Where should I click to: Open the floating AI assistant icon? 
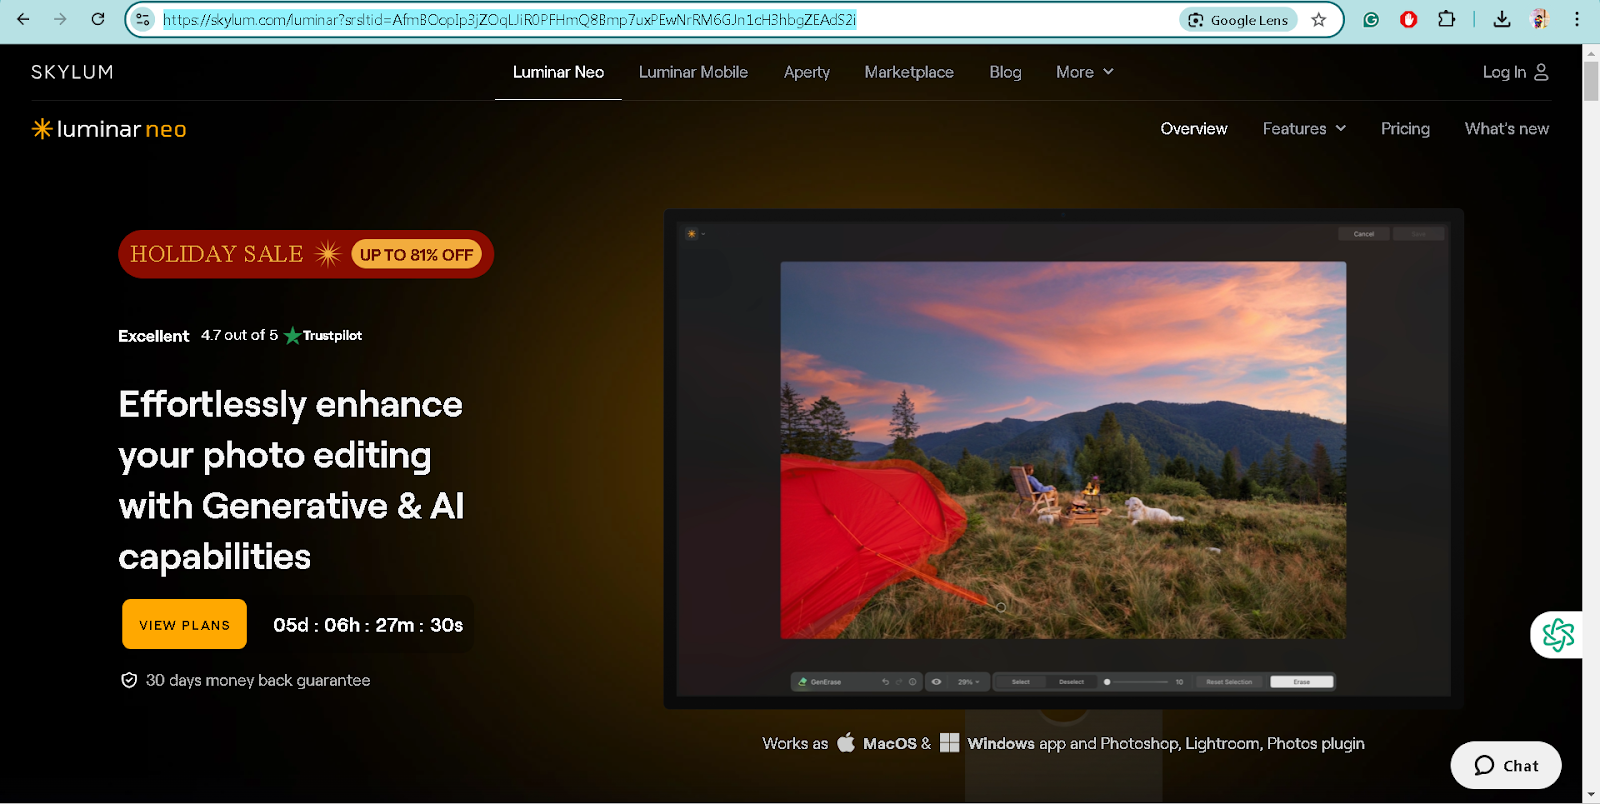pos(1558,635)
